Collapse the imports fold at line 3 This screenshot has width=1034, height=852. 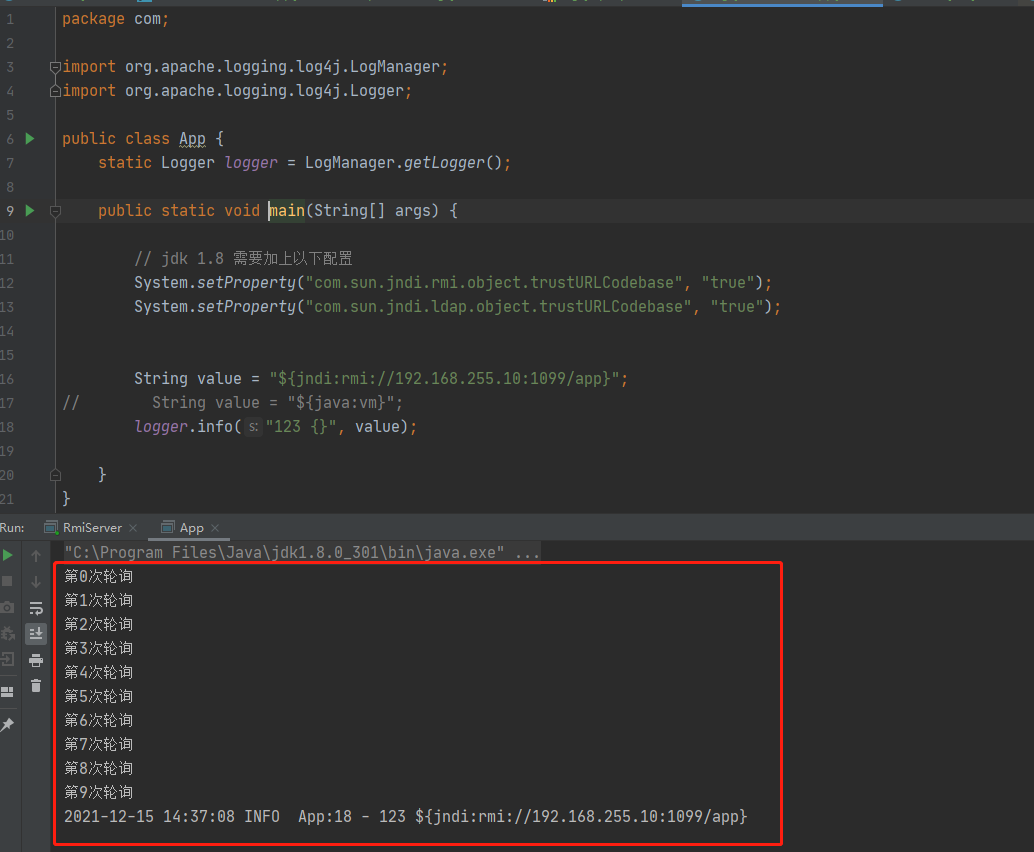tap(55, 67)
